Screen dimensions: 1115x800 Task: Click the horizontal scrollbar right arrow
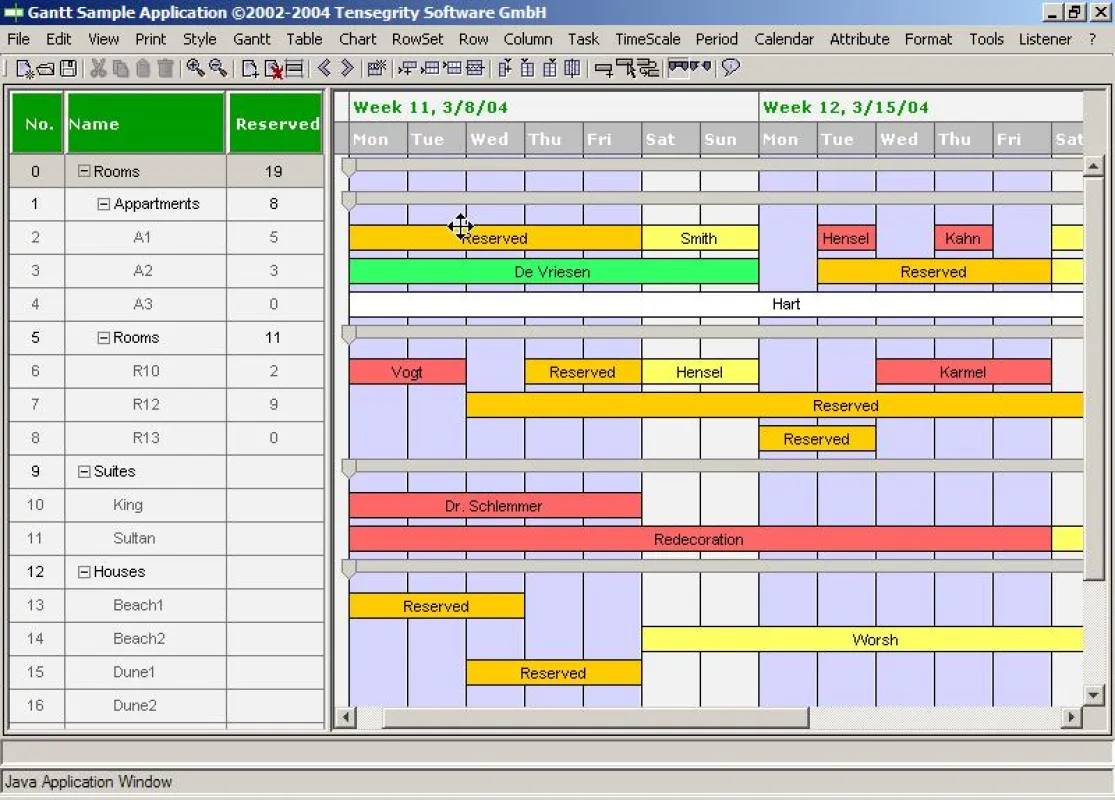[x=1071, y=717]
